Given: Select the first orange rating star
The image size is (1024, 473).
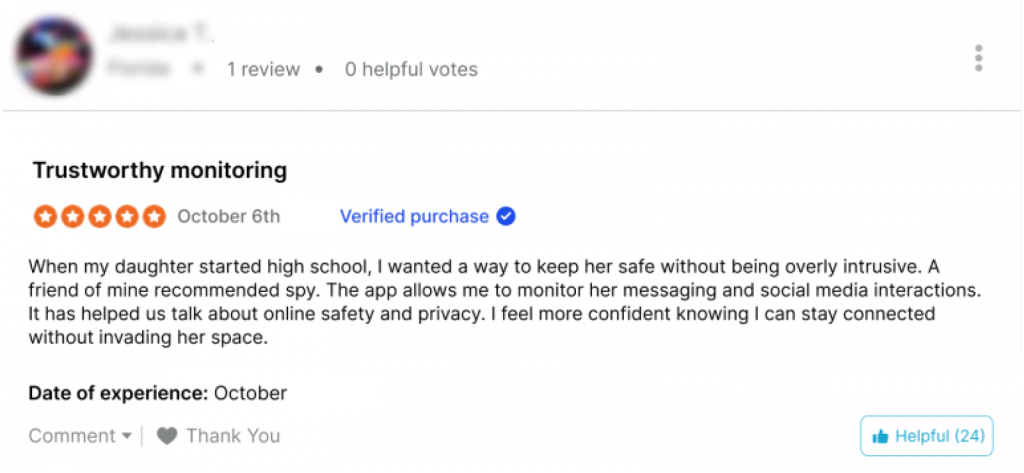Looking at the screenshot, I should pos(45,216).
